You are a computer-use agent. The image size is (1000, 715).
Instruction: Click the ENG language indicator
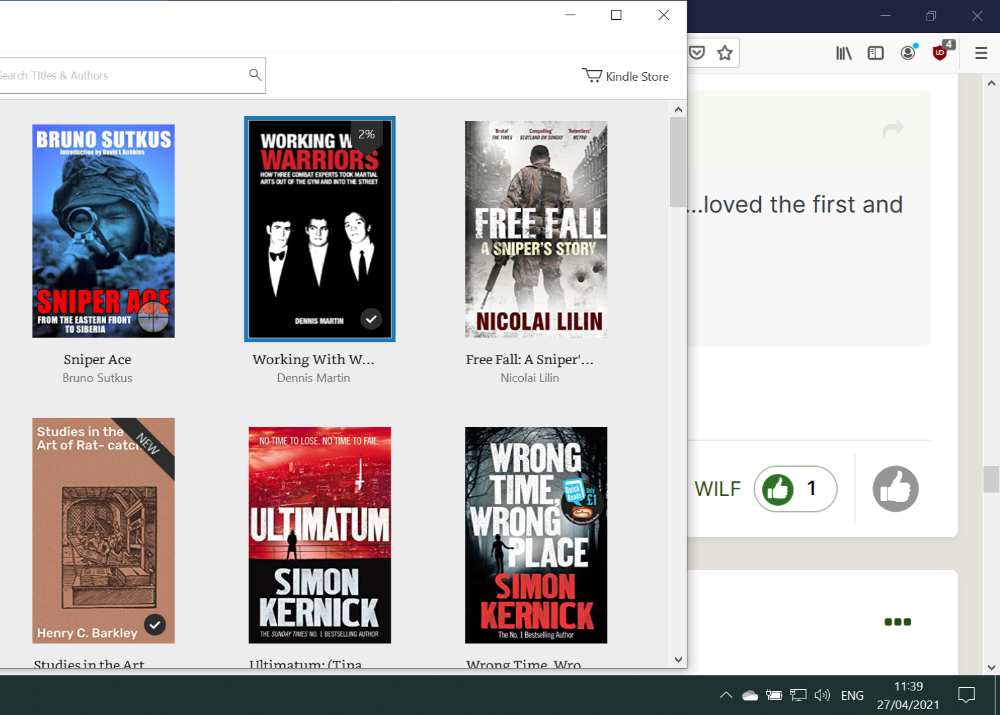click(x=852, y=695)
